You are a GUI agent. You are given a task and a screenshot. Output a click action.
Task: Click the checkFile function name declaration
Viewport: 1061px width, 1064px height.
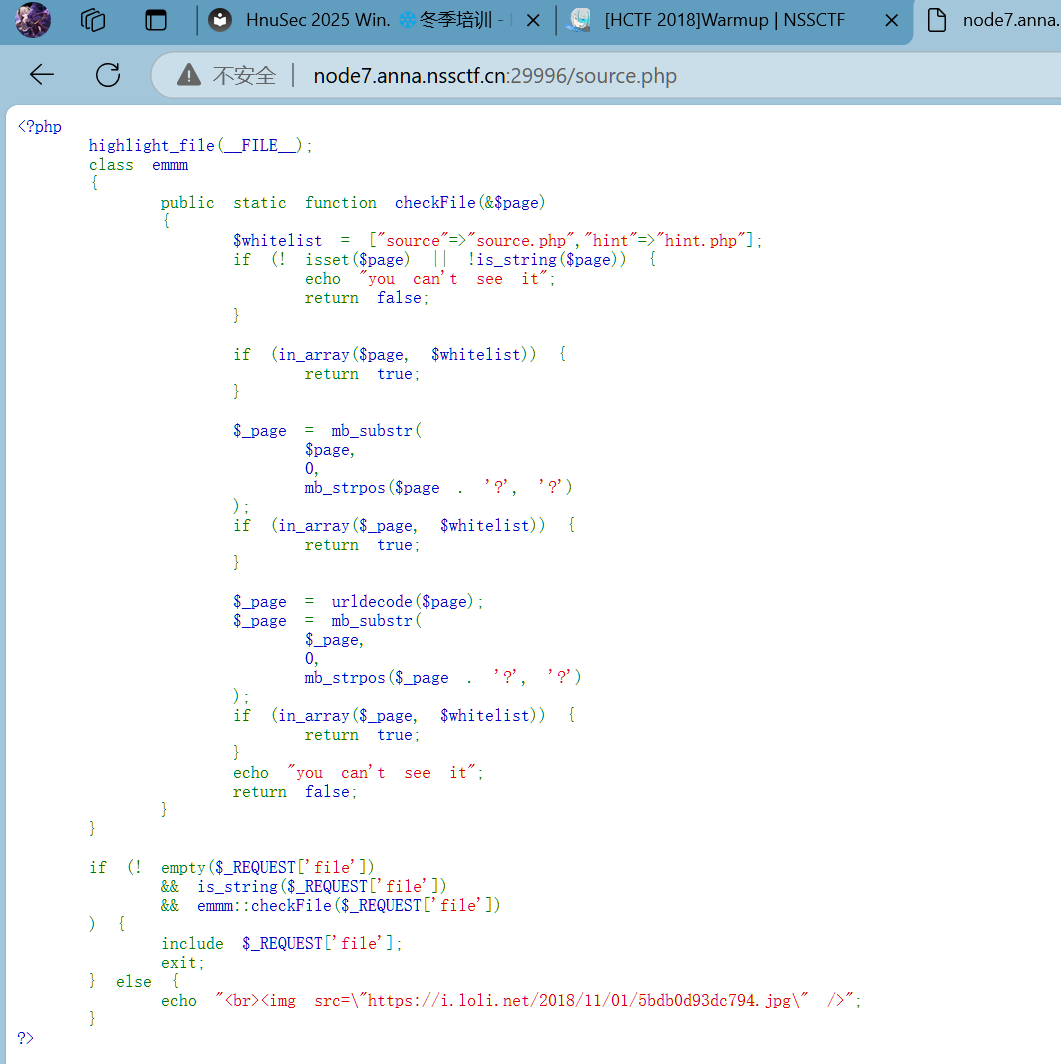435,202
